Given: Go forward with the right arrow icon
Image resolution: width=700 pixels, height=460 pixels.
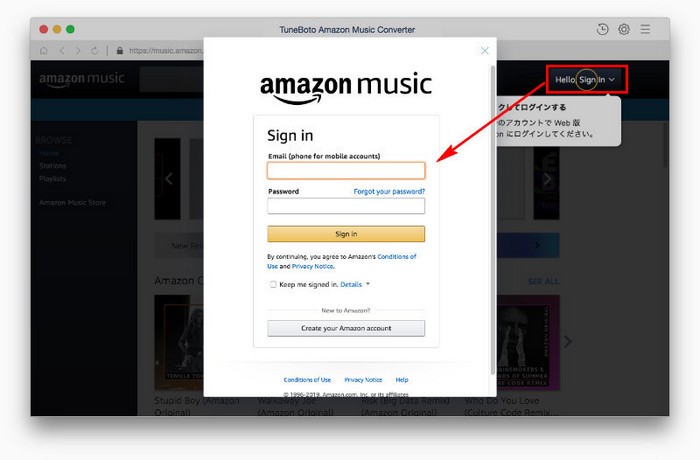Looking at the screenshot, I should pyautogui.click(x=78, y=50).
